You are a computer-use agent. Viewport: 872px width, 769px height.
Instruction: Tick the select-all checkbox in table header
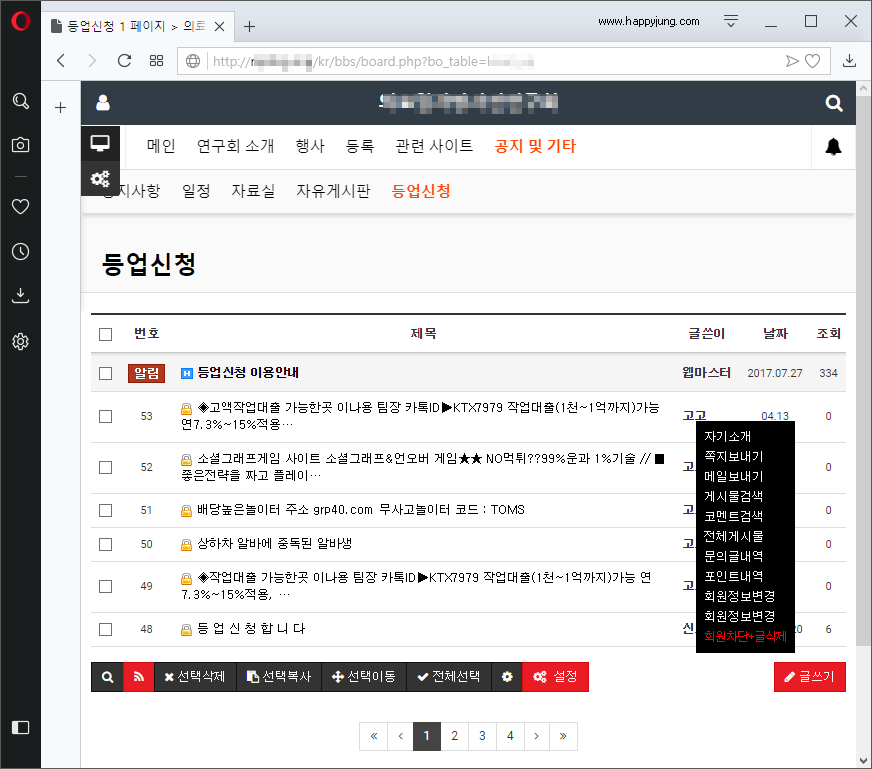[x=105, y=333]
